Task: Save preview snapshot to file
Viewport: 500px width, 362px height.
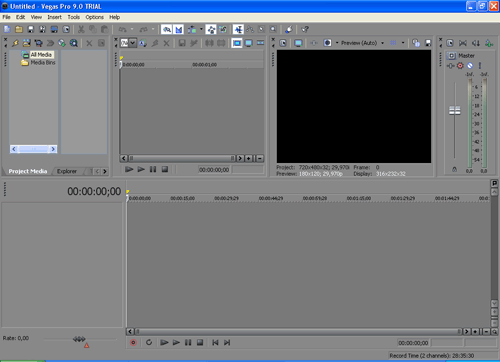Action: (x=428, y=43)
